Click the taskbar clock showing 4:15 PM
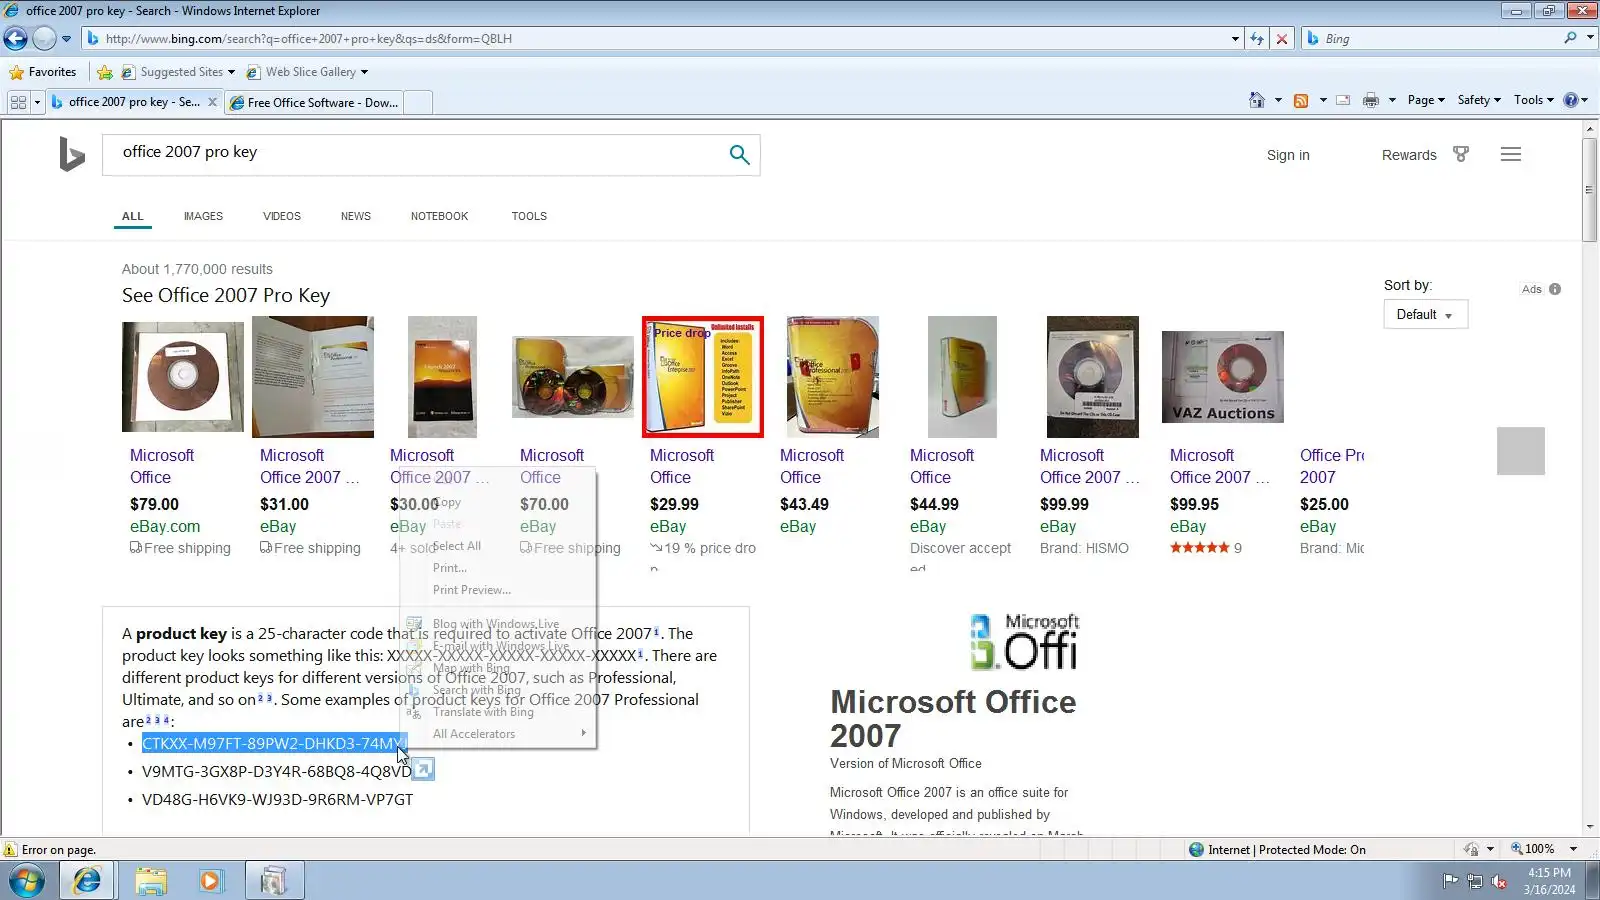Image resolution: width=1600 pixels, height=900 pixels. pos(1549,881)
